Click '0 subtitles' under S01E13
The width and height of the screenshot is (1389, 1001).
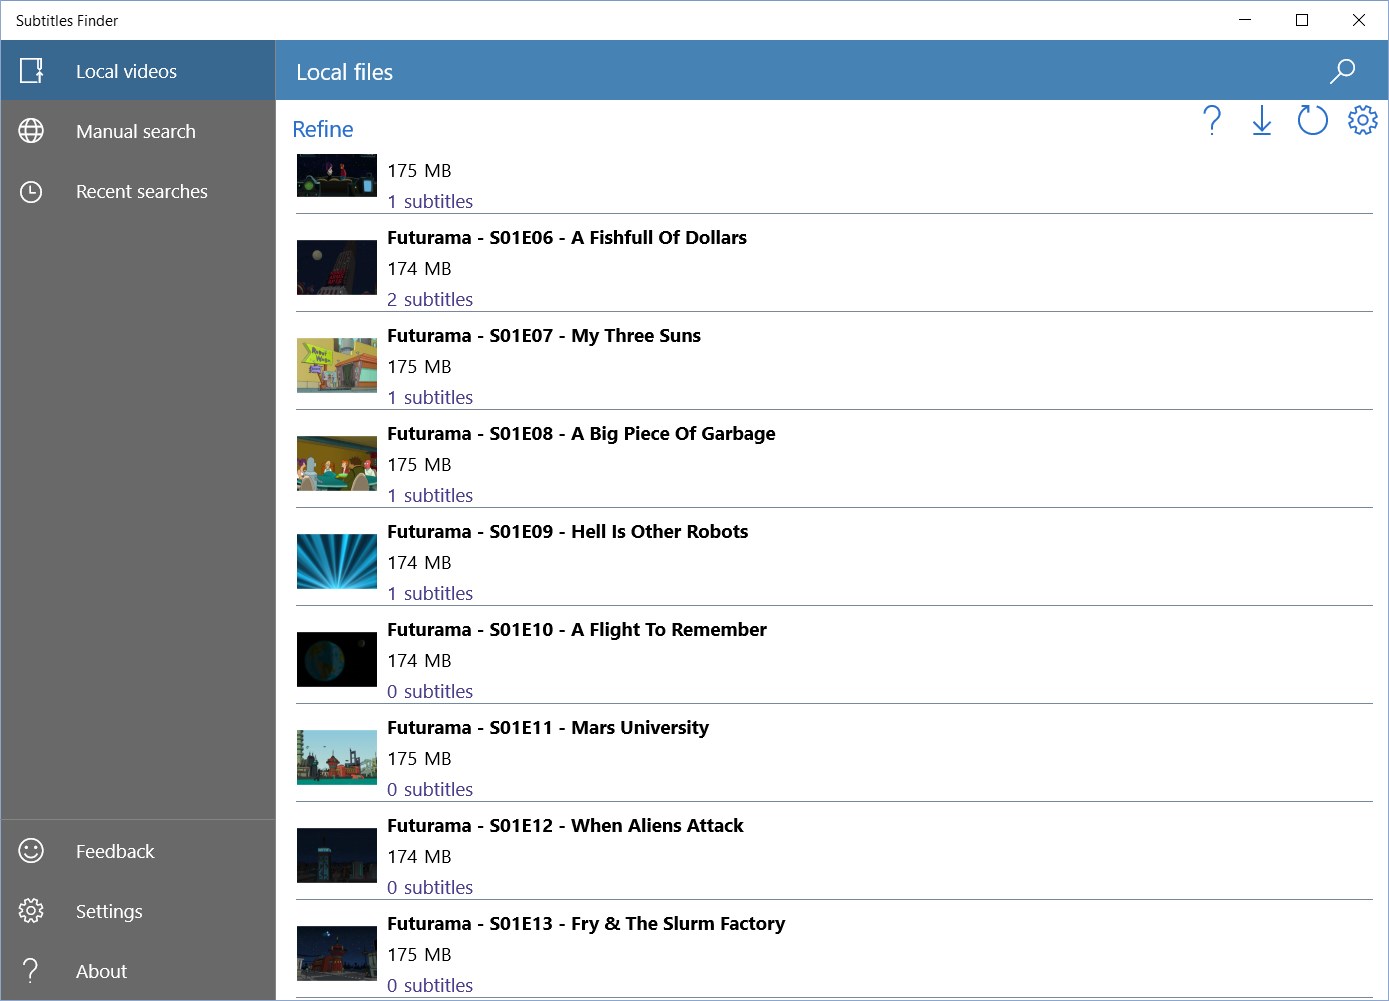pos(430,985)
